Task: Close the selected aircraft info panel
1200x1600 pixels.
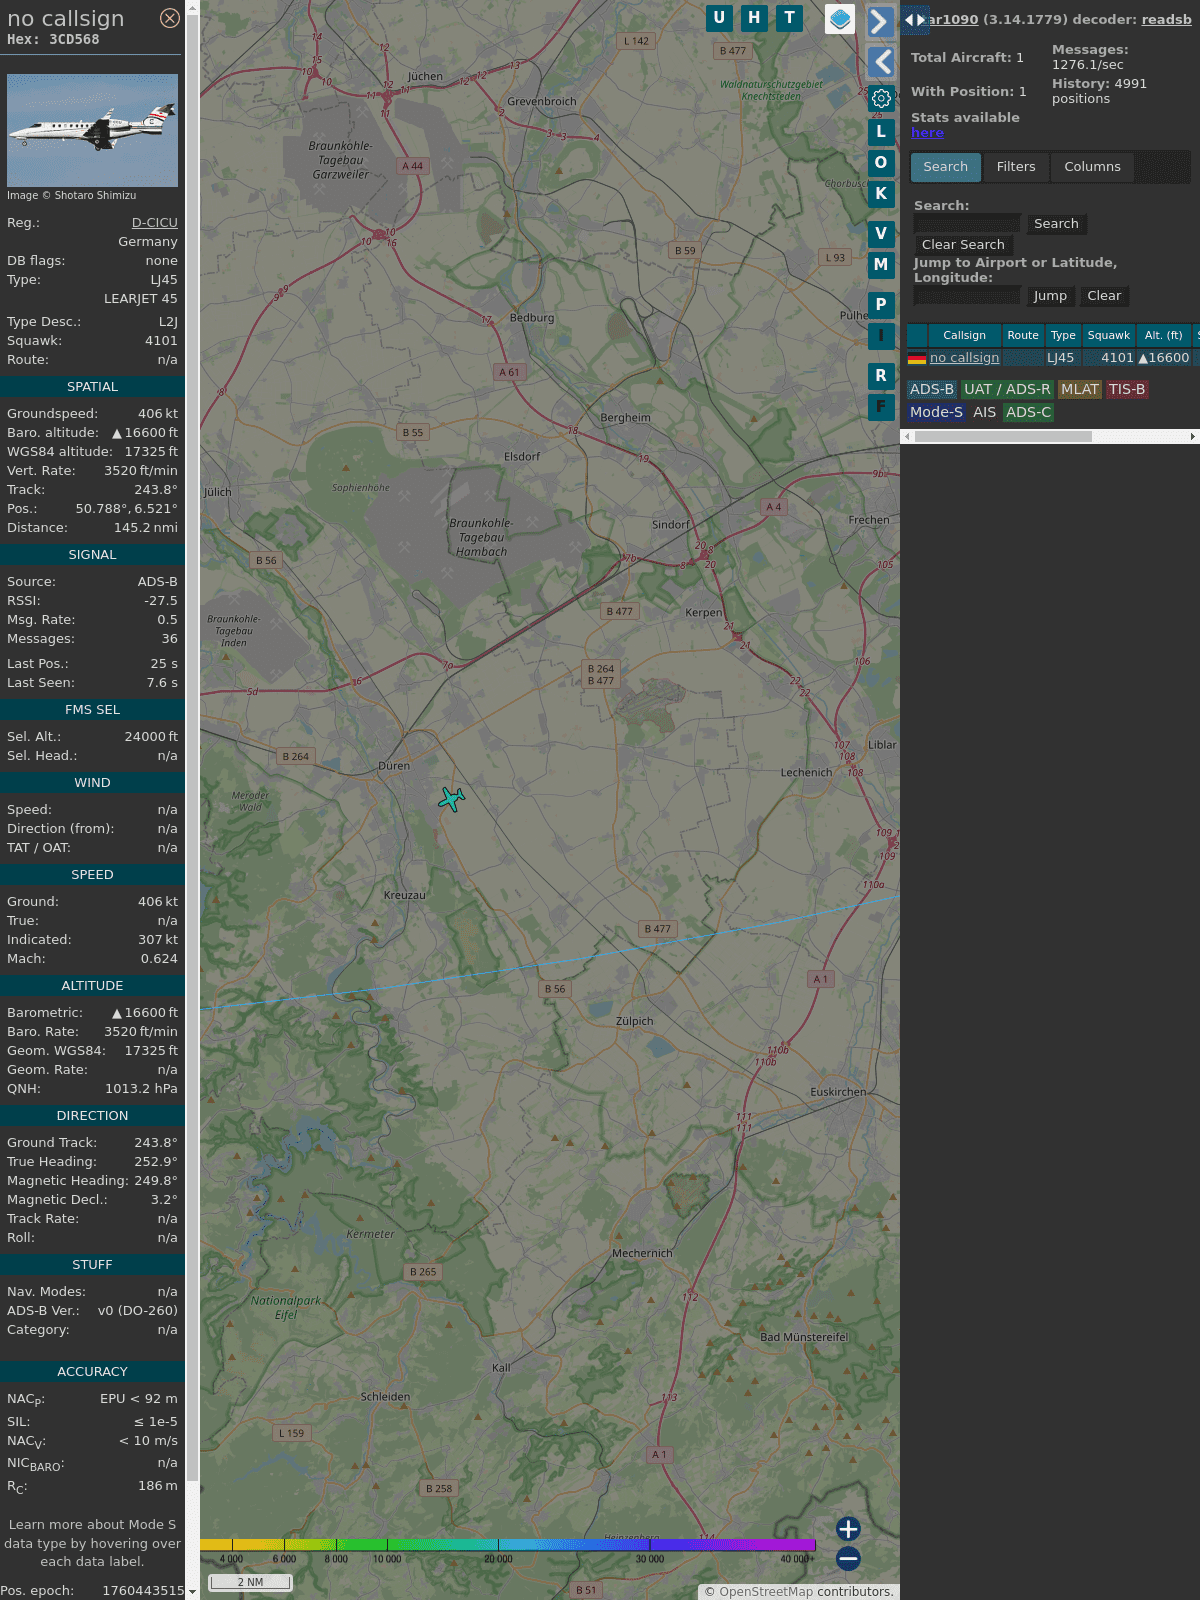Action: pos(170,18)
